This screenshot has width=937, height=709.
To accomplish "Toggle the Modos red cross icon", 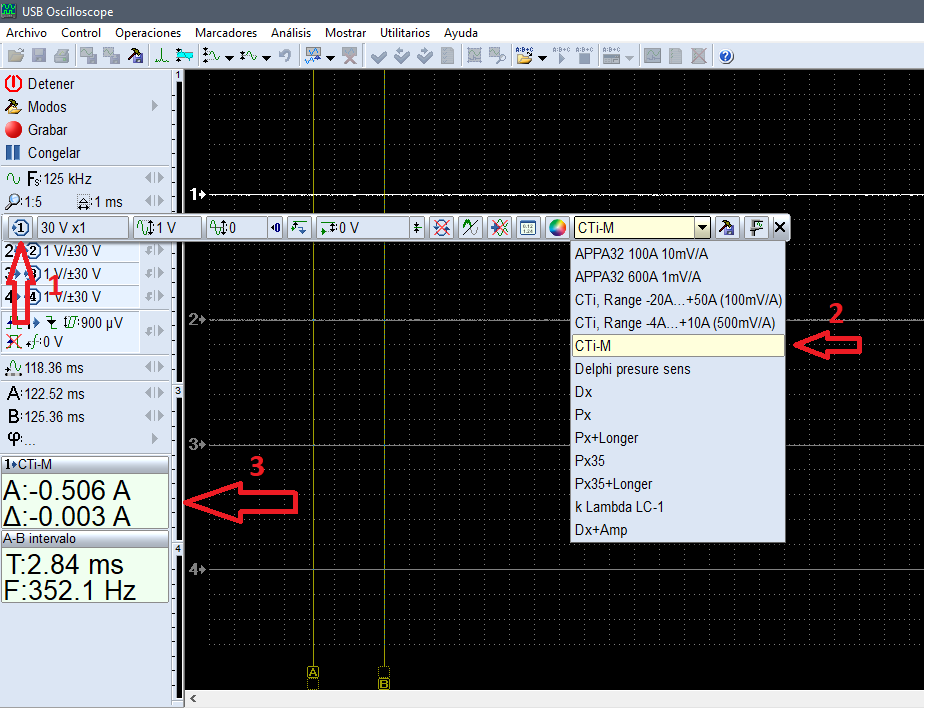I will tap(14, 107).
